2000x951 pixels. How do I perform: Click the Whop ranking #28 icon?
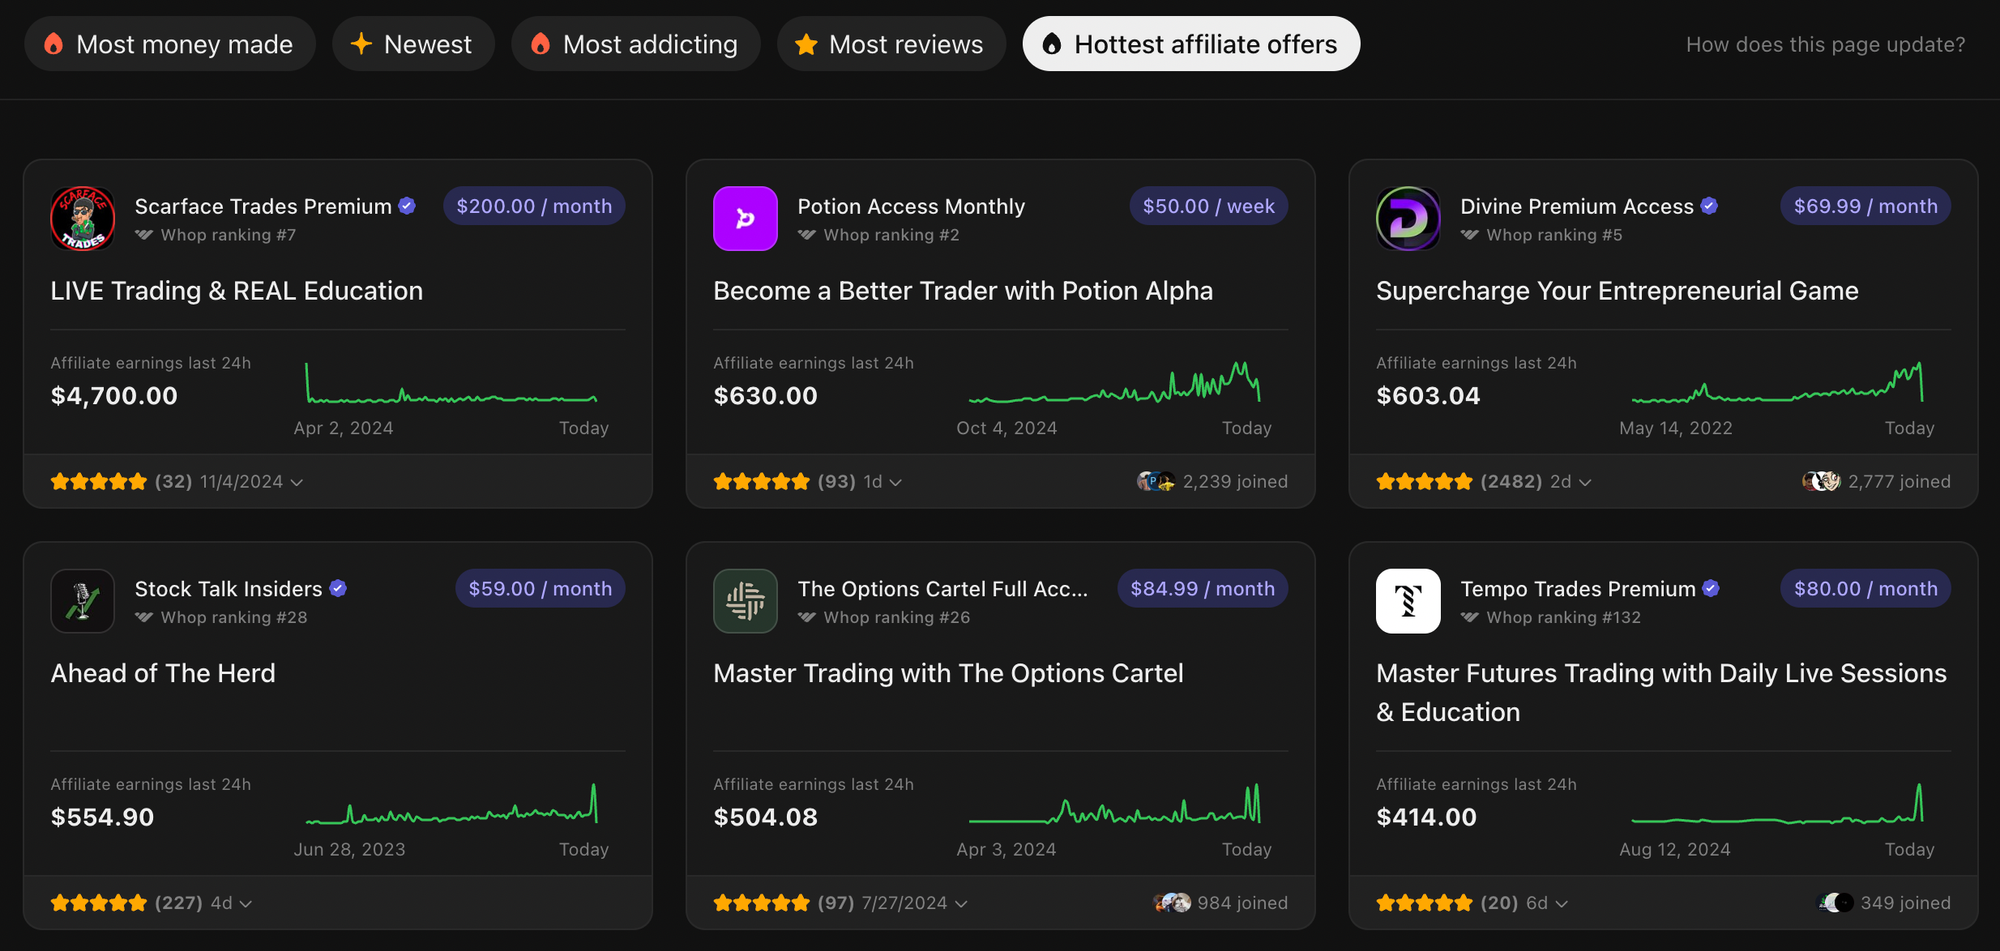coord(144,617)
